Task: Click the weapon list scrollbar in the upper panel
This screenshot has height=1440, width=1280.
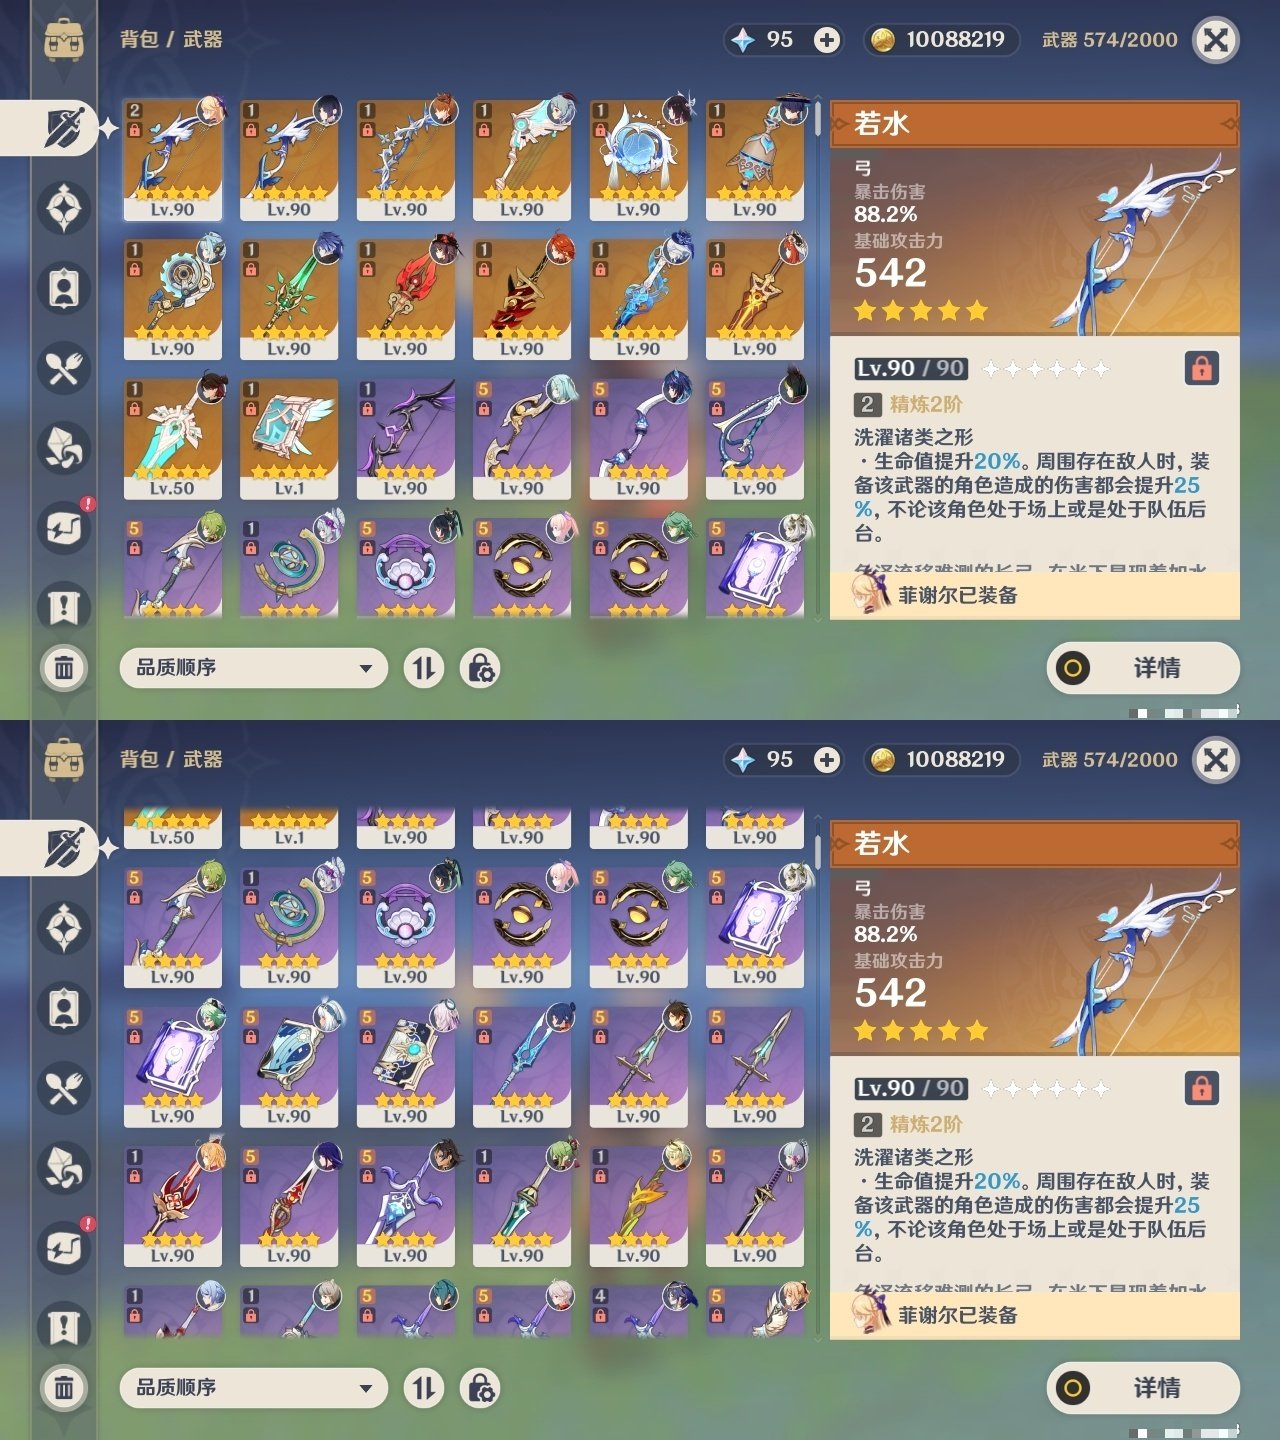Action: [x=818, y=120]
